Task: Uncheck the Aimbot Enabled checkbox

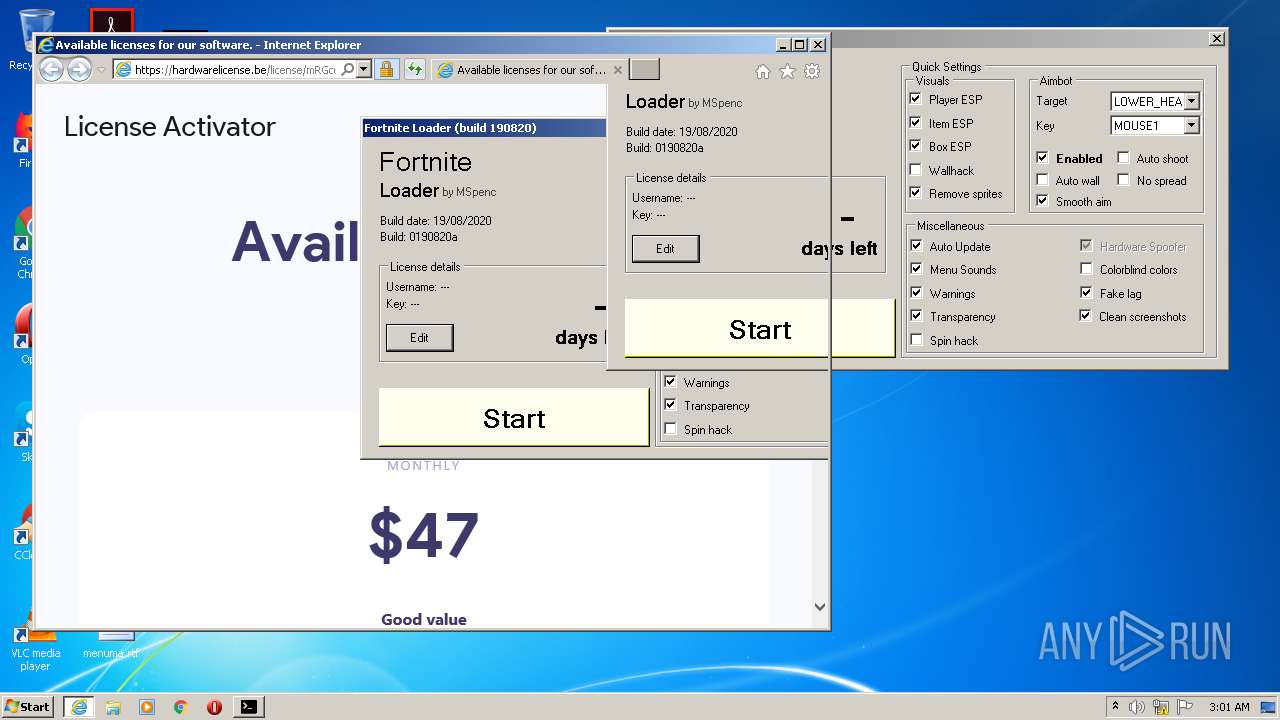Action: coord(1042,158)
